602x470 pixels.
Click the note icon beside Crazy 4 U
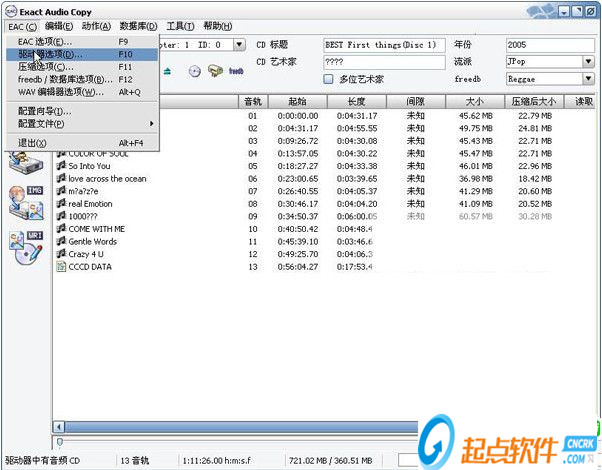coord(61,254)
